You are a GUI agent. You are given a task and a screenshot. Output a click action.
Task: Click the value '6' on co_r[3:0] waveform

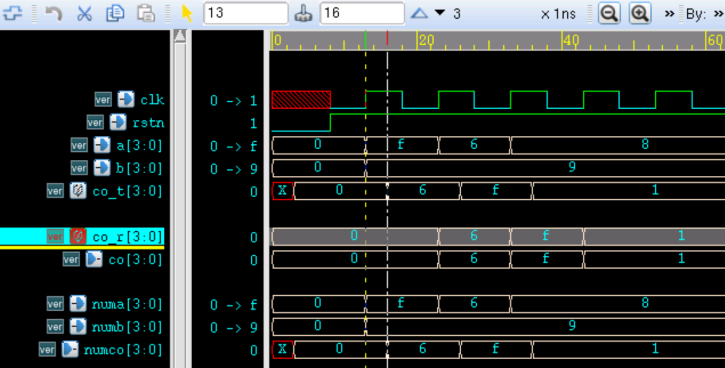point(474,236)
